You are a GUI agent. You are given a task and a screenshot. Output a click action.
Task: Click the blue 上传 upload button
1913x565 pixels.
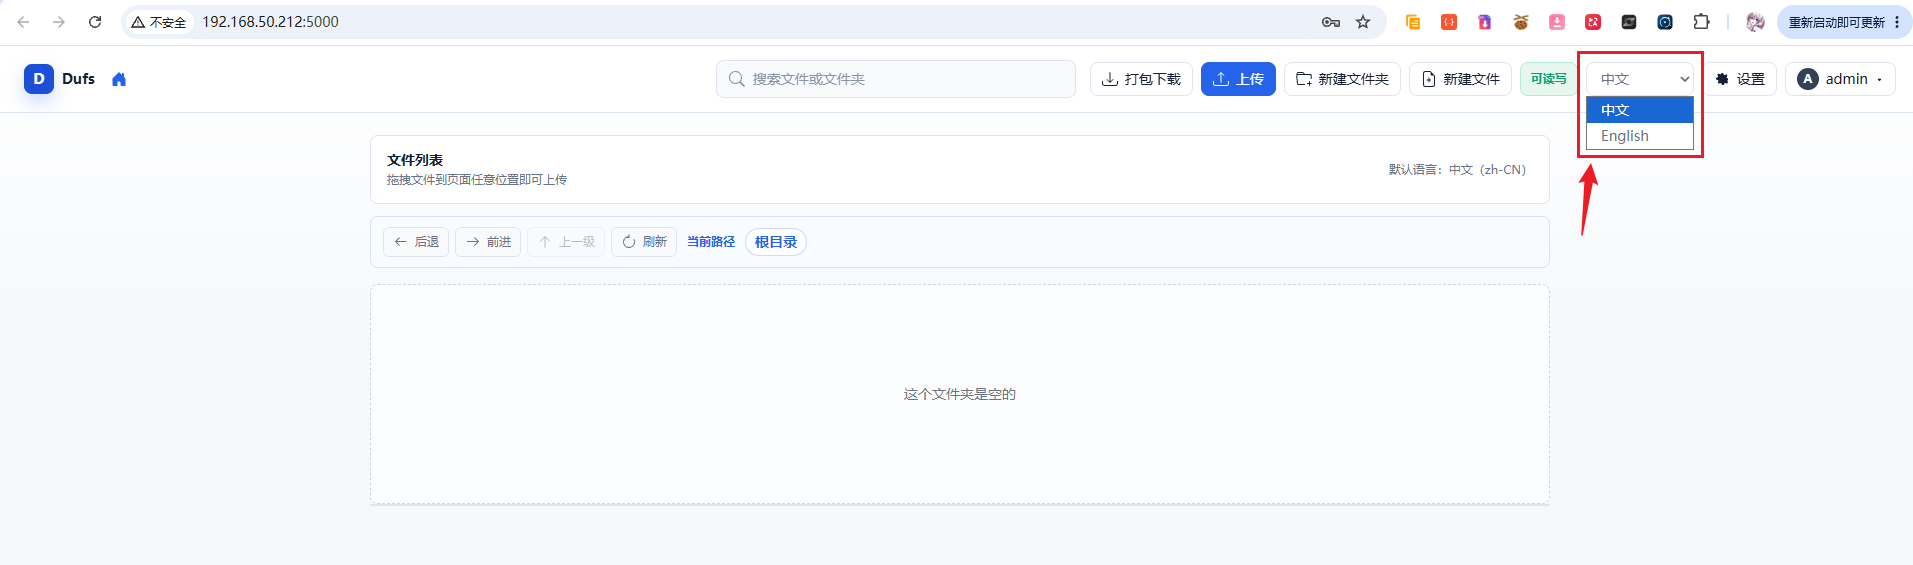point(1238,79)
